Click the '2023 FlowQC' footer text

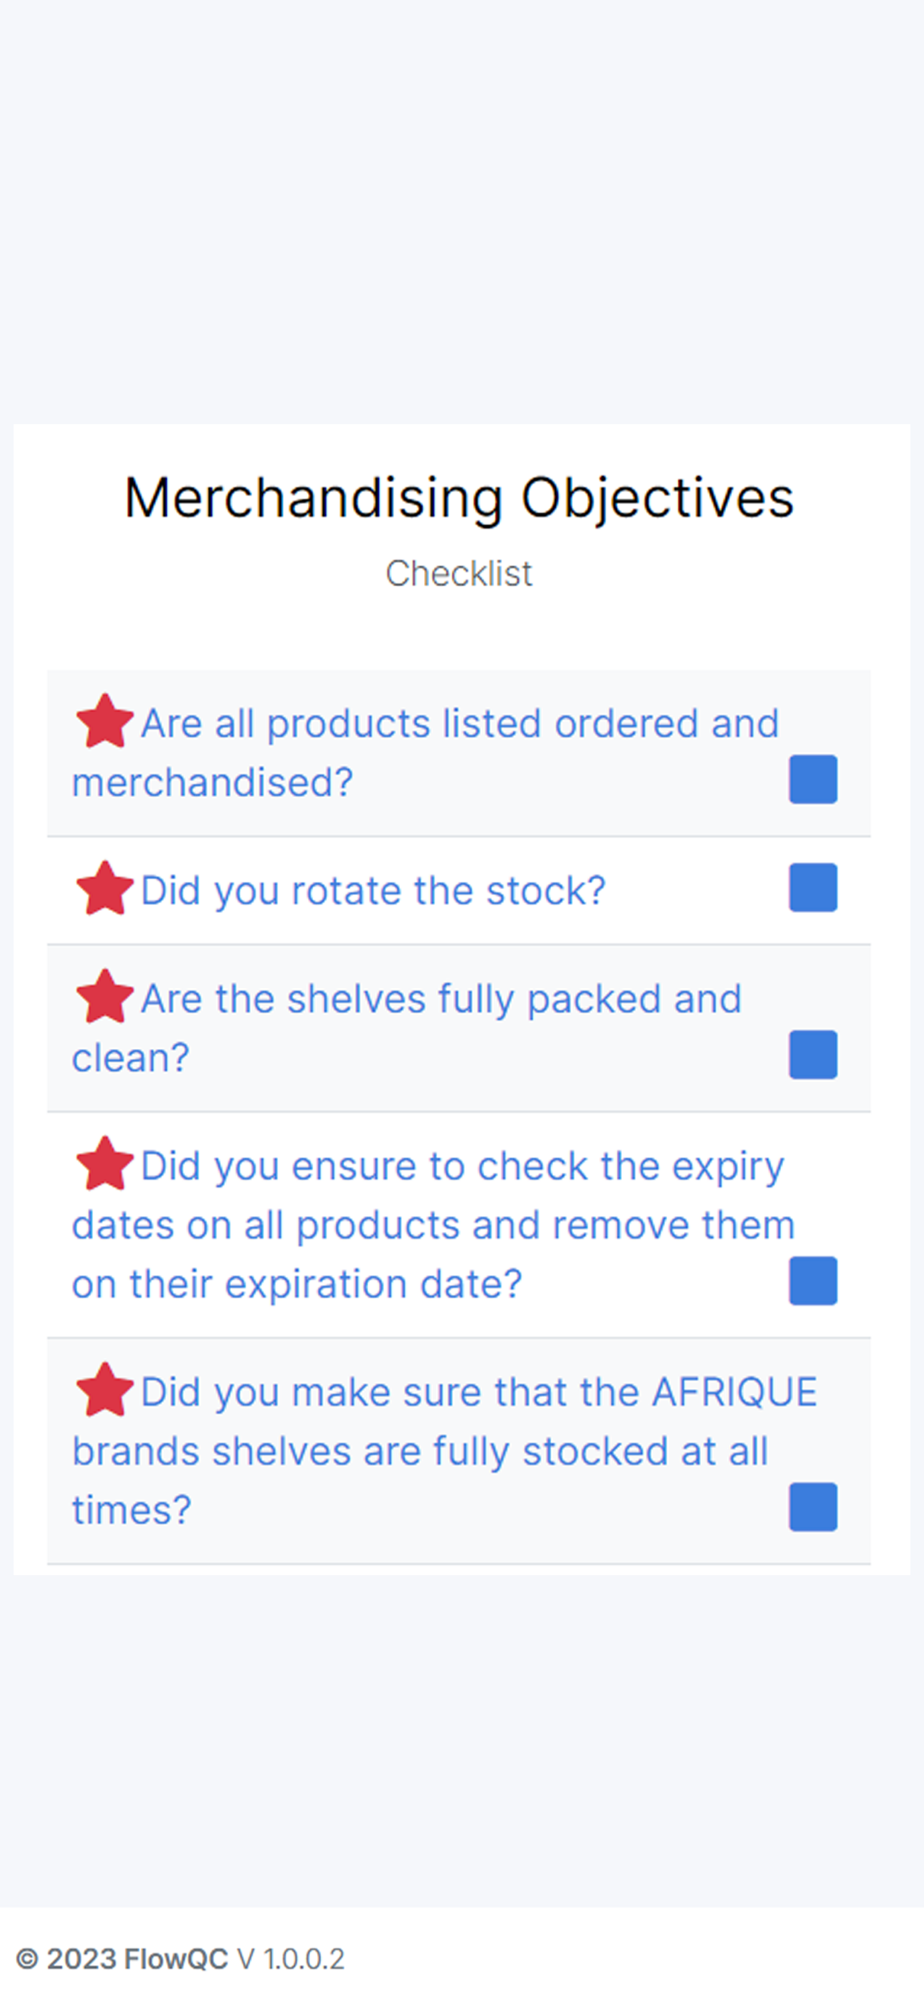[x=137, y=1959]
